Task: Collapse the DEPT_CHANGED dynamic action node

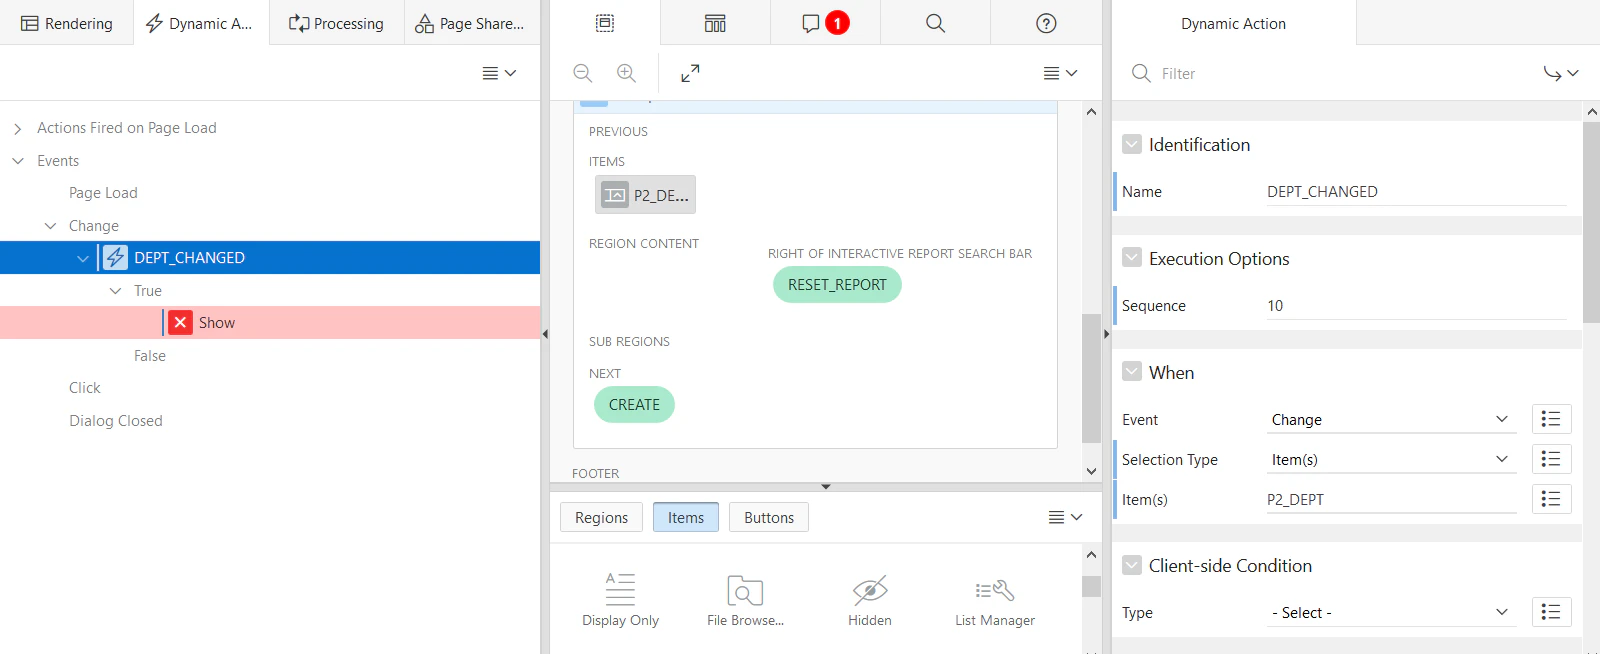Action: pos(83,258)
